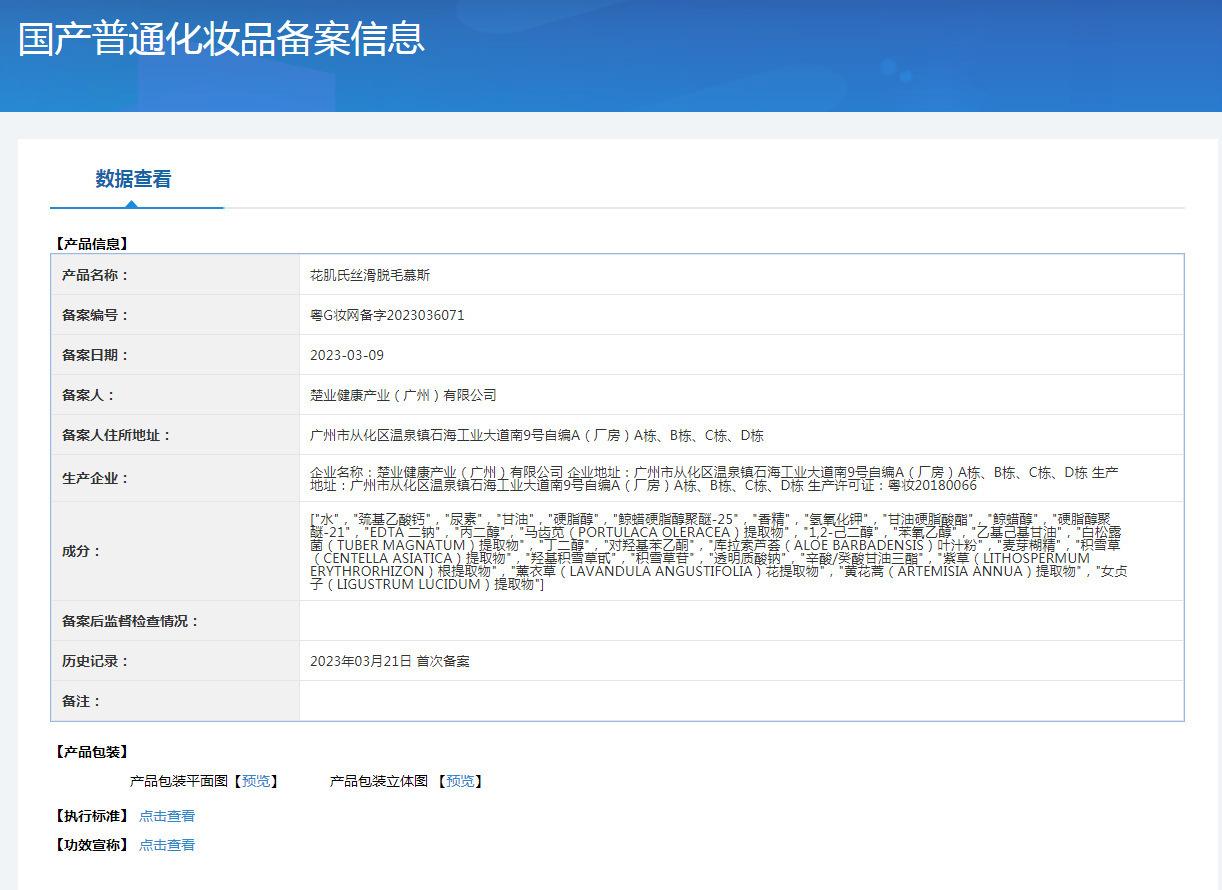Click the 【产品包装】 section heading
1222x890 pixels.
[x=91, y=752]
